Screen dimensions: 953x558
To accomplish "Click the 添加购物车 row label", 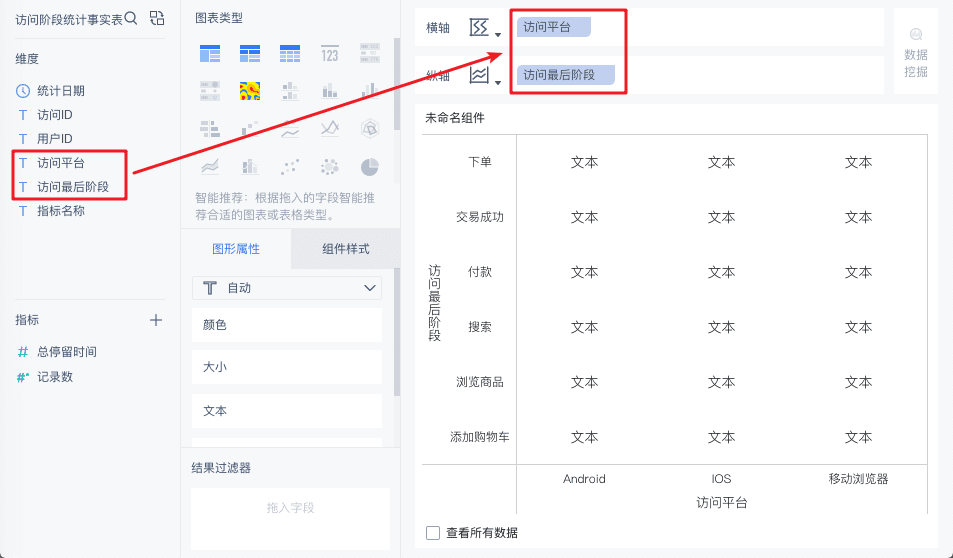I will (x=480, y=437).
